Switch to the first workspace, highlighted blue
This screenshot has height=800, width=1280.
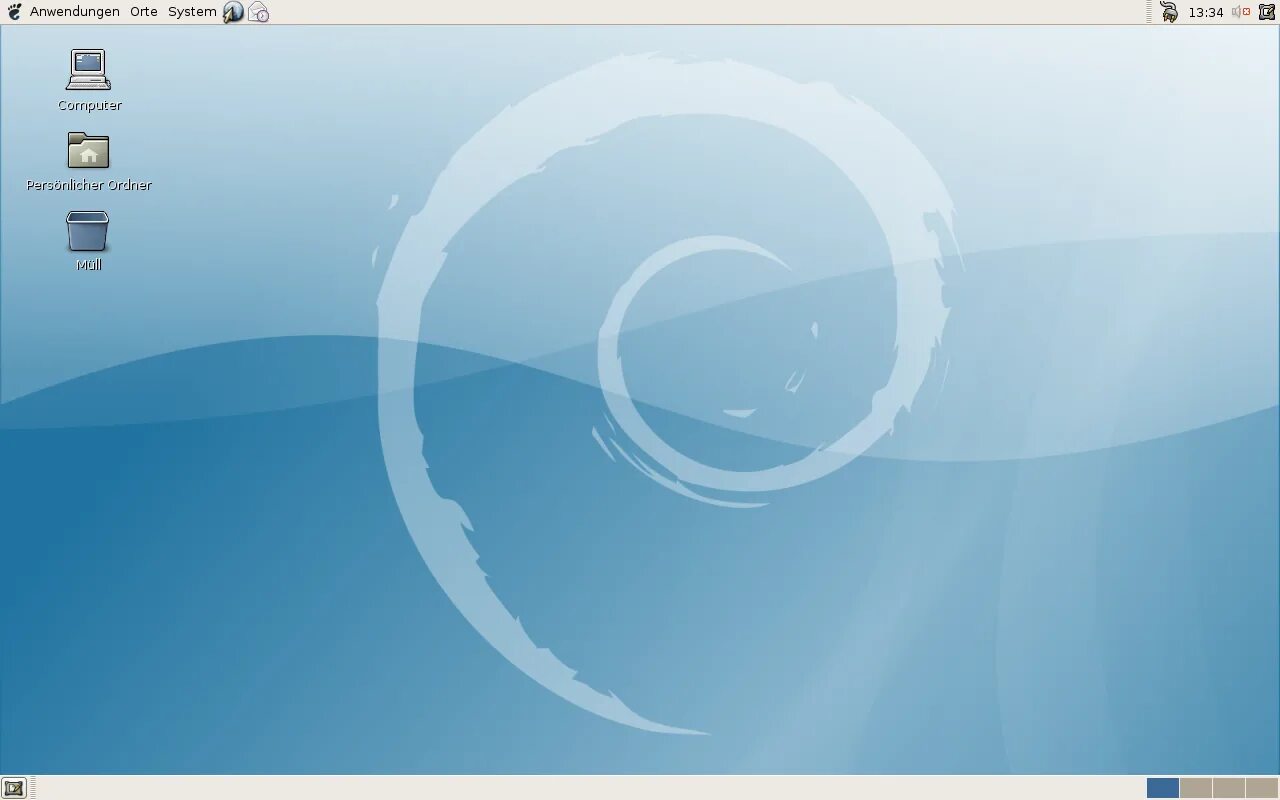pyautogui.click(x=1163, y=788)
